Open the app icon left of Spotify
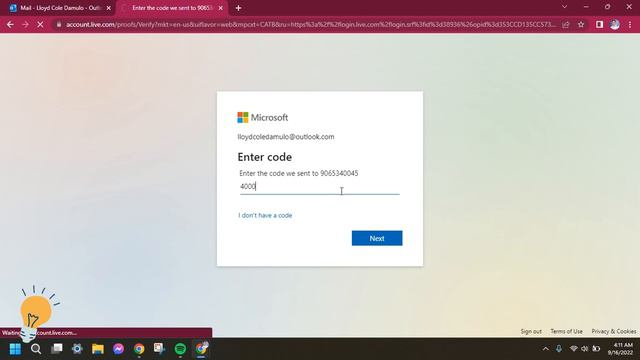The image size is (640, 360). pos(159,349)
